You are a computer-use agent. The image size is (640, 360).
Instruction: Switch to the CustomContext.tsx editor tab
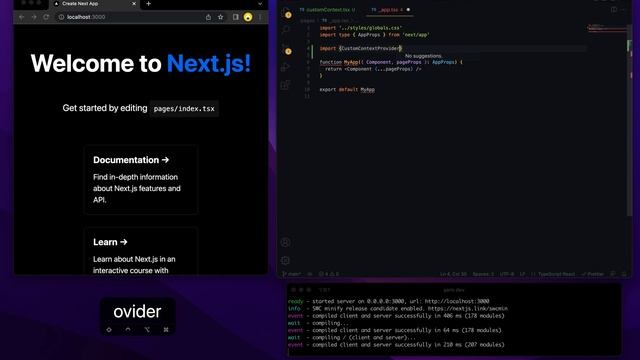pos(327,9)
